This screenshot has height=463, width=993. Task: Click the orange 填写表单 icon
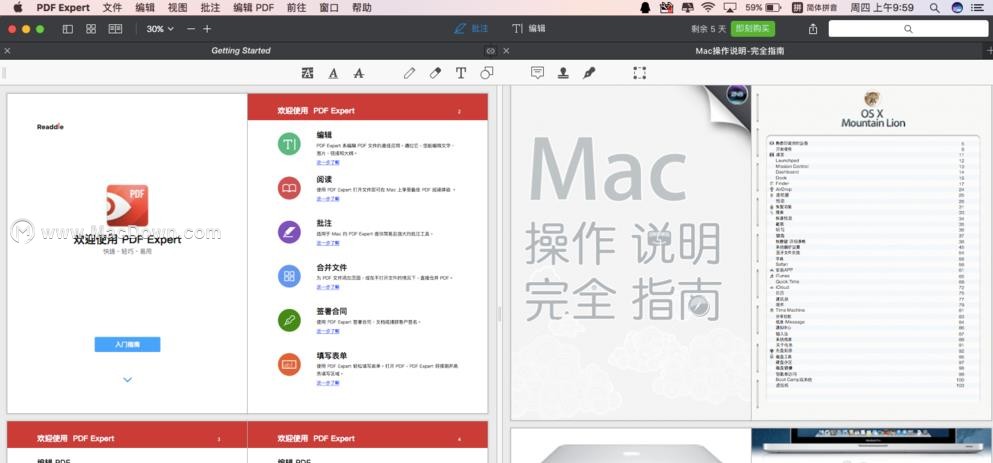coord(289,364)
